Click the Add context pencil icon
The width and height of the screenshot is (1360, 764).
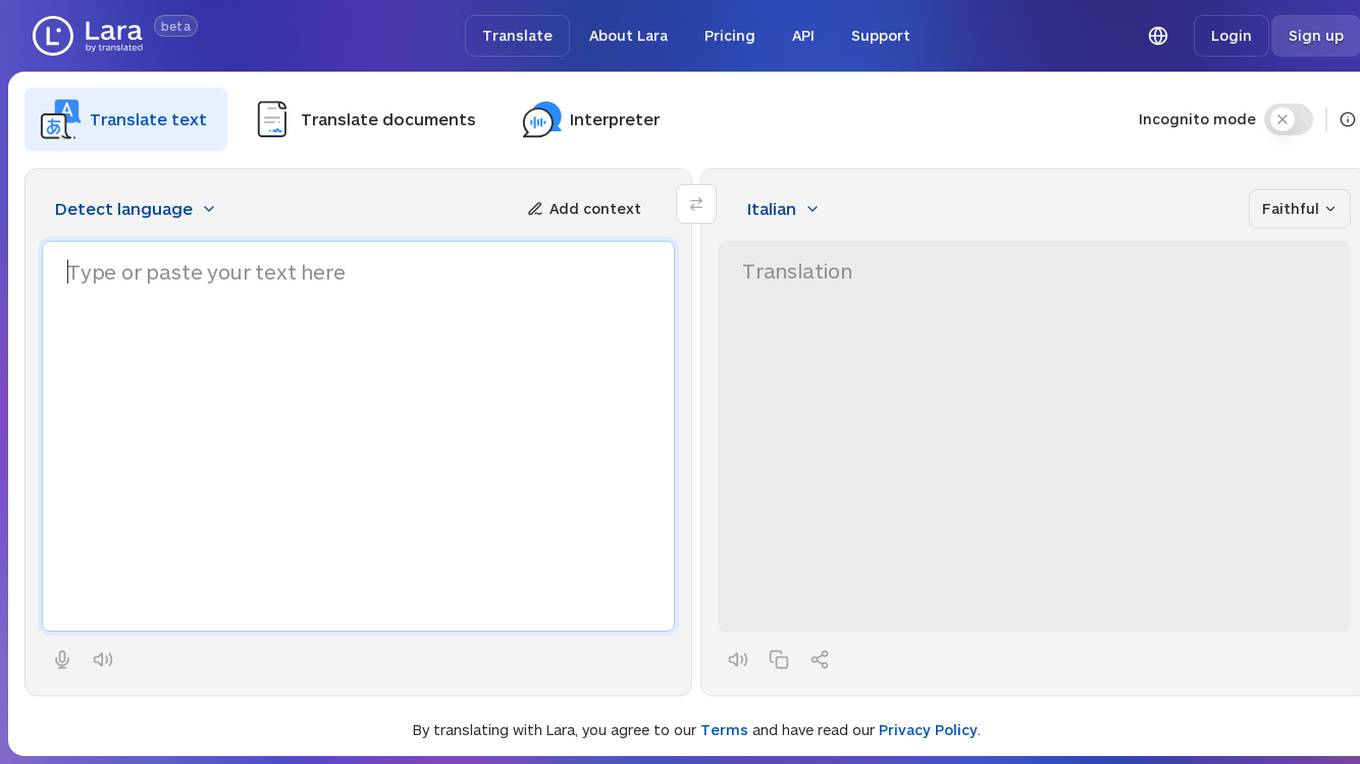pyautogui.click(x=535, y=209)
